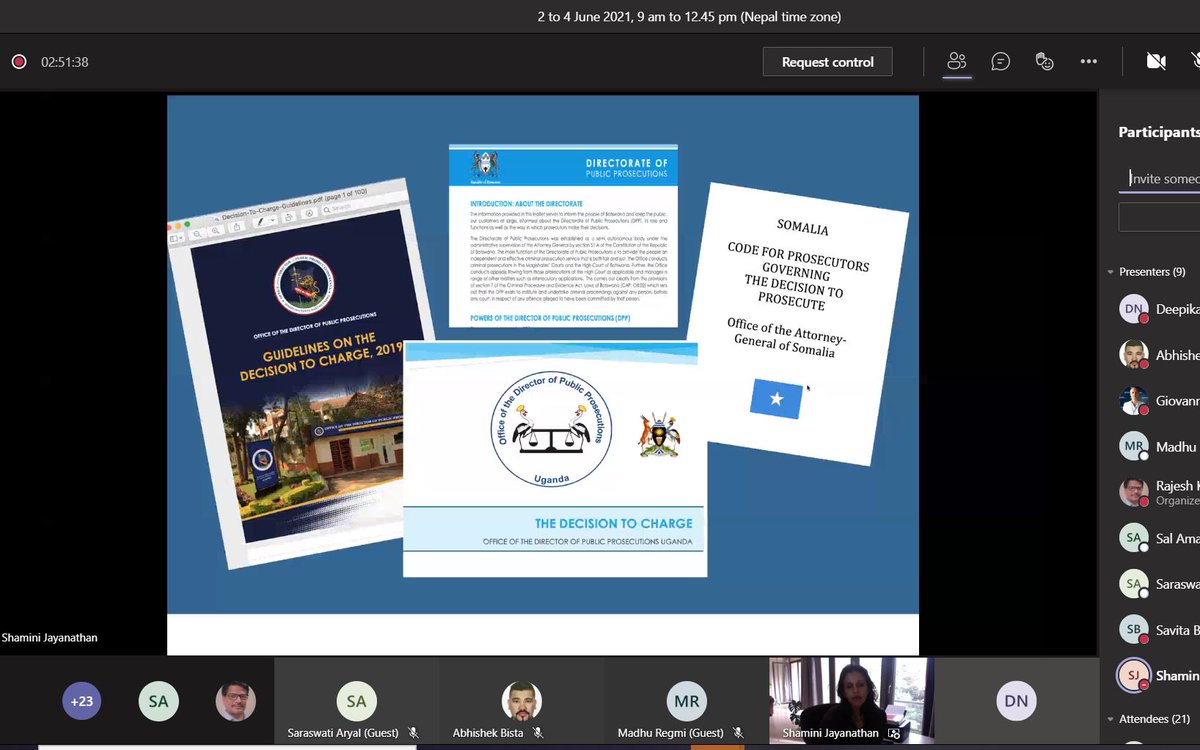
Task: Select the SA avatar next to +23
Action: point(158,701)
